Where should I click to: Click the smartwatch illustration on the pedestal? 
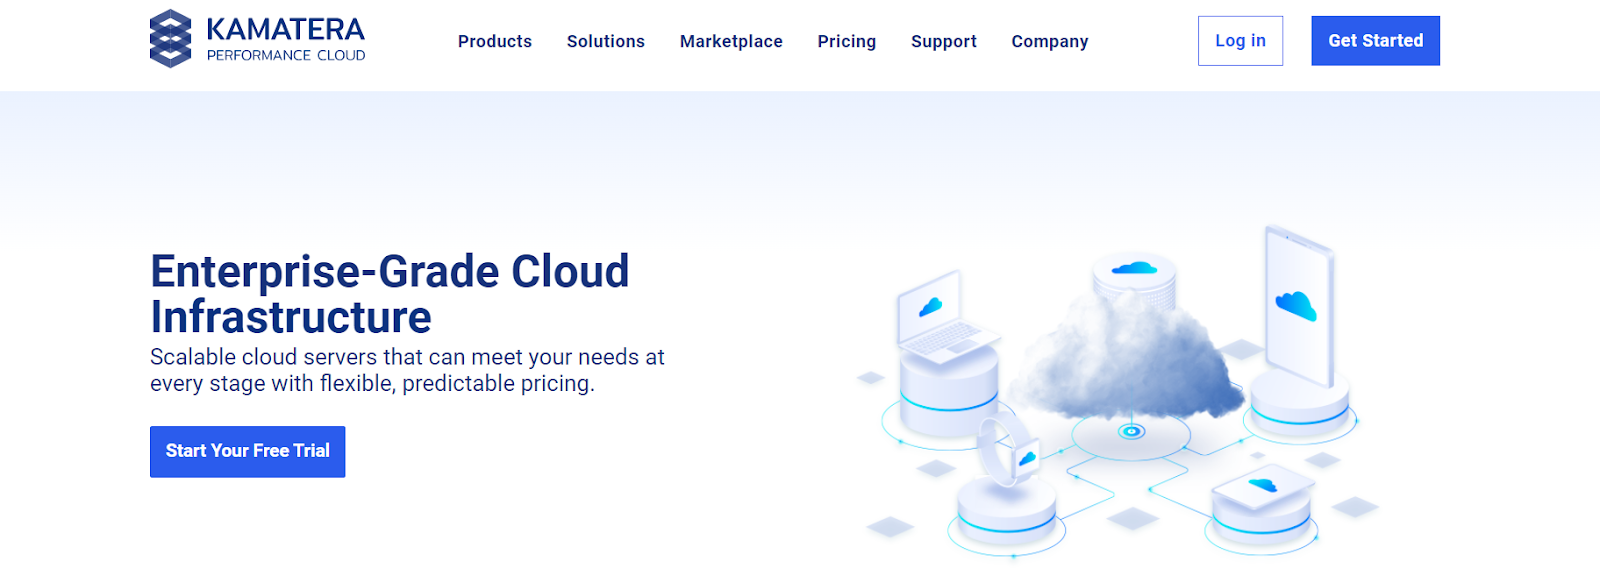(1007, 454)
